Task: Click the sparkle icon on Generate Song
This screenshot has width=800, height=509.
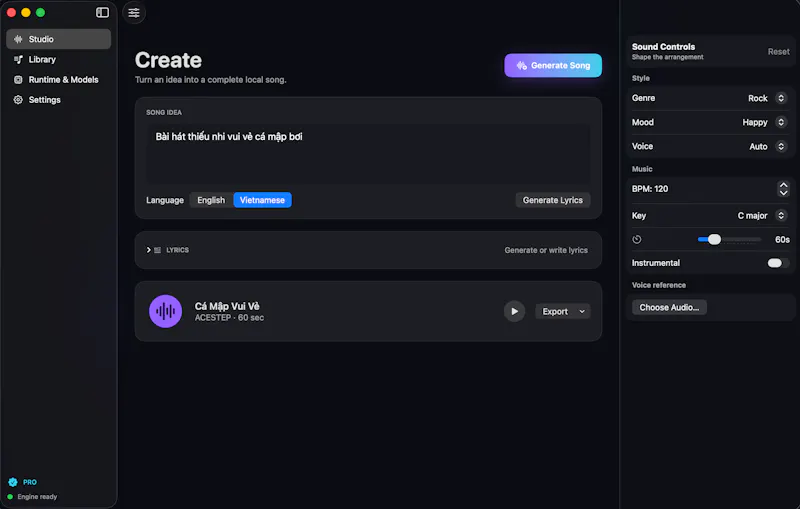Action: click(521, 65)
